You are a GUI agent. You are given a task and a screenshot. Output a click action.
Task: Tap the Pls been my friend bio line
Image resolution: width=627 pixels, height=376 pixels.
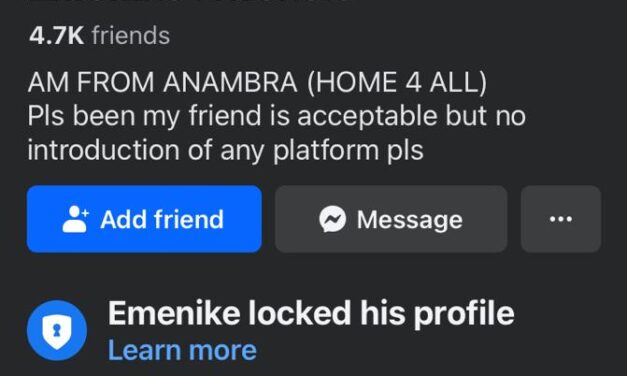pos(276,116)
